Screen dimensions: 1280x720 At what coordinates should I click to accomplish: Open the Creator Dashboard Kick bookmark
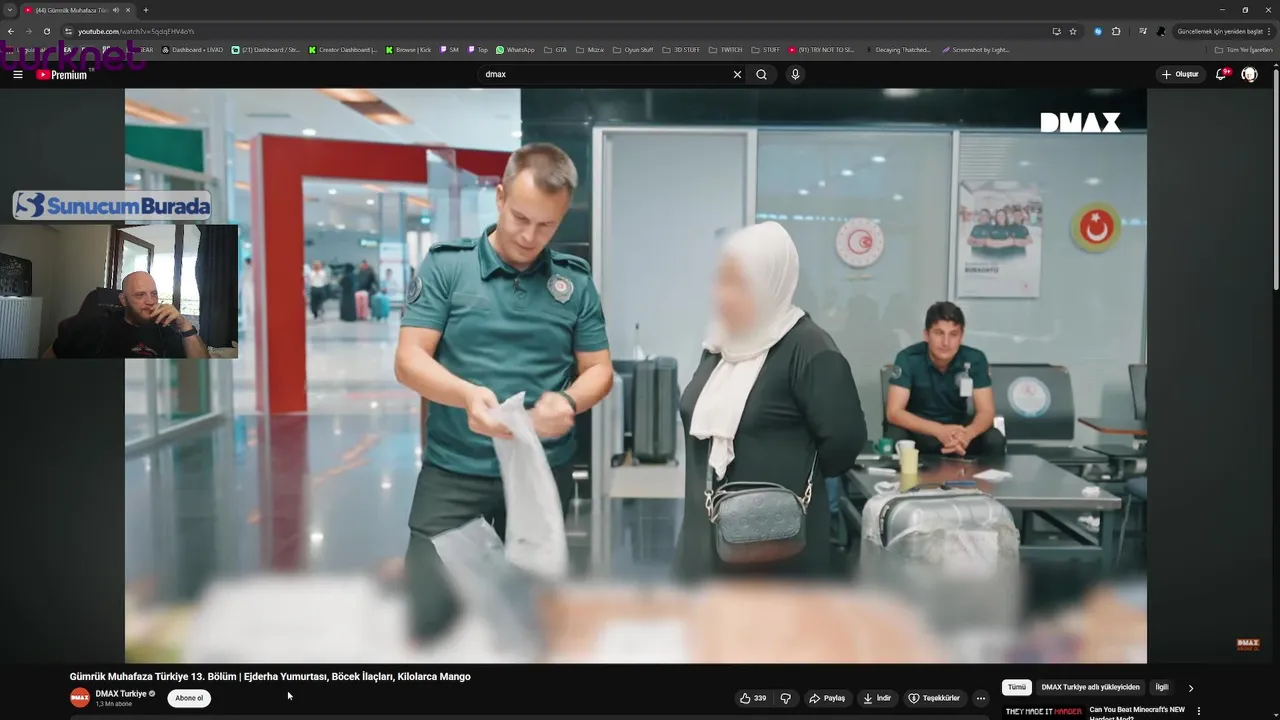click(343, 49)
